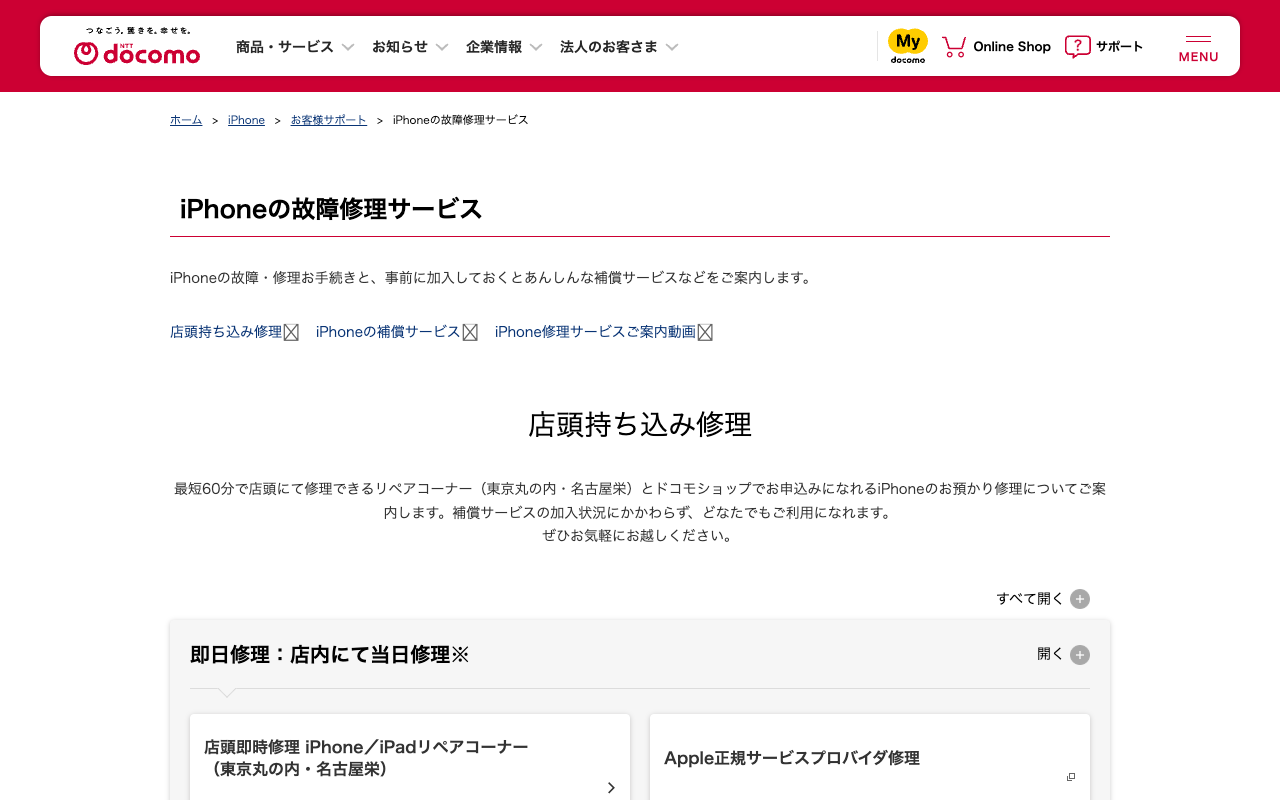Click the plus icon beside すべて開く

coord(1080,599)
